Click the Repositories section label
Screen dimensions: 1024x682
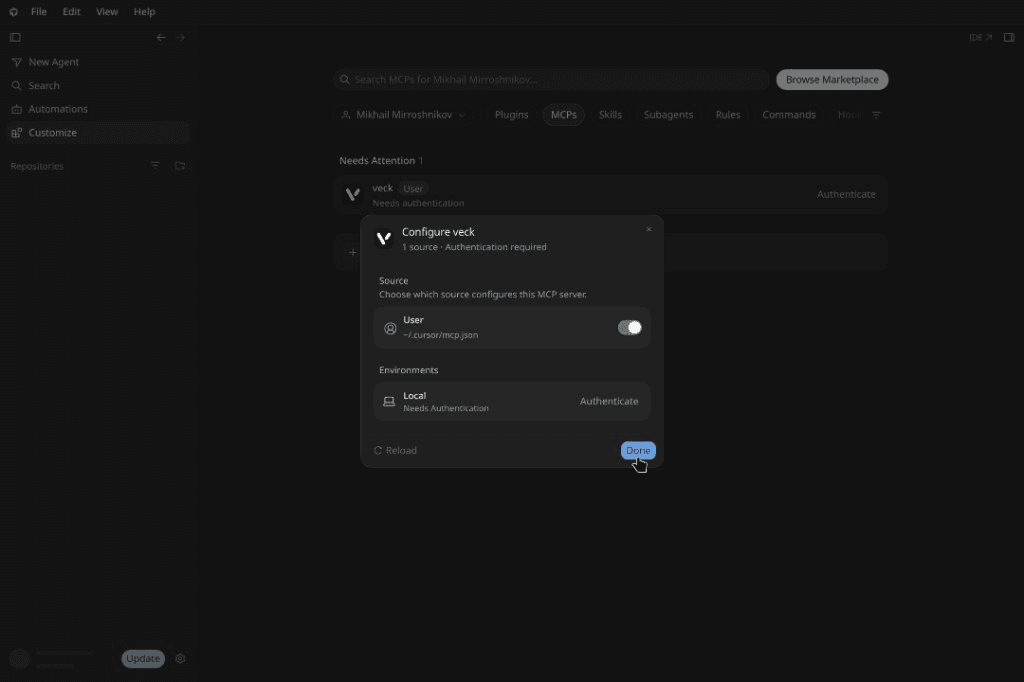37,167
